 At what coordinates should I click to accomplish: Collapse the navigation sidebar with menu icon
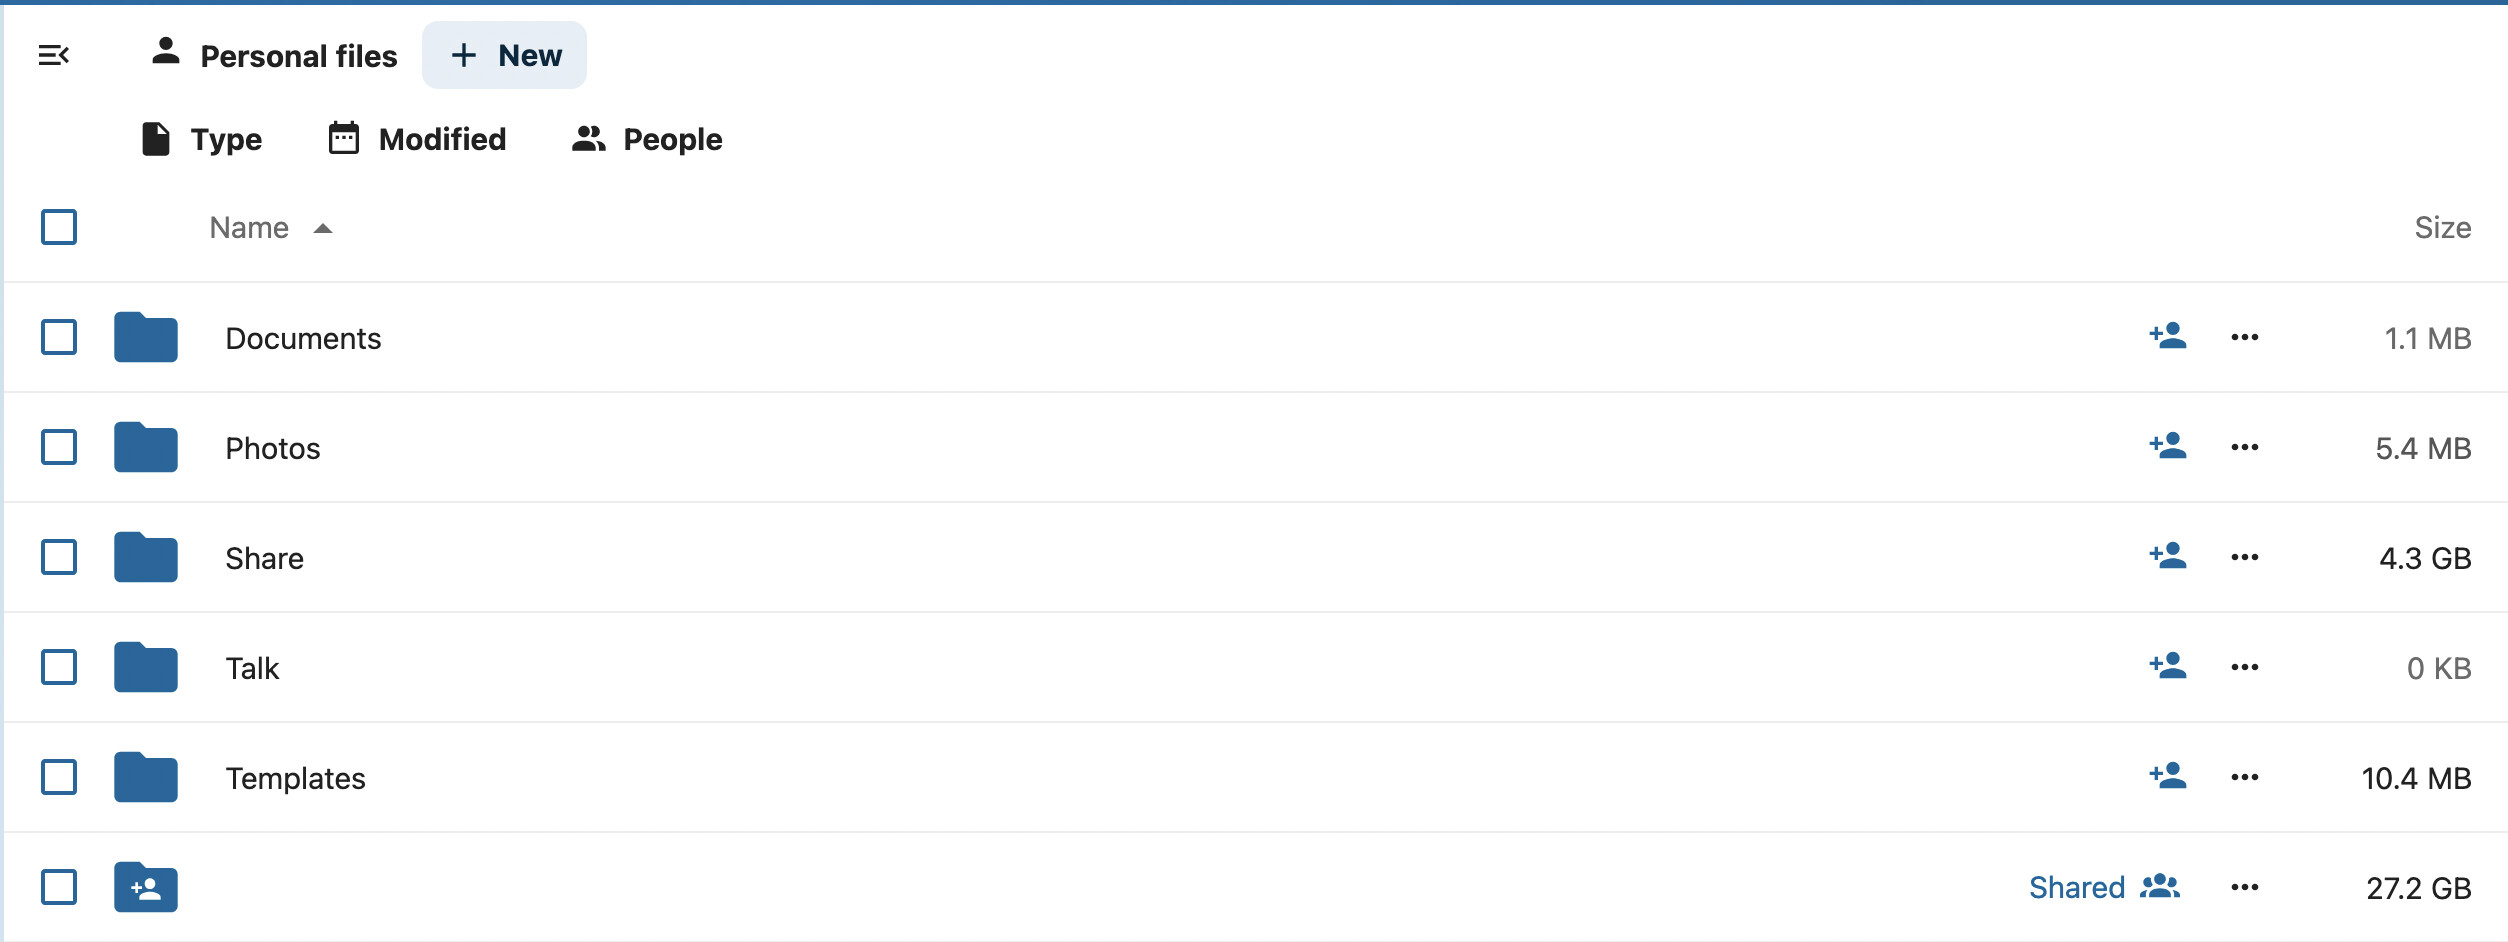click(x=54, y=55)
